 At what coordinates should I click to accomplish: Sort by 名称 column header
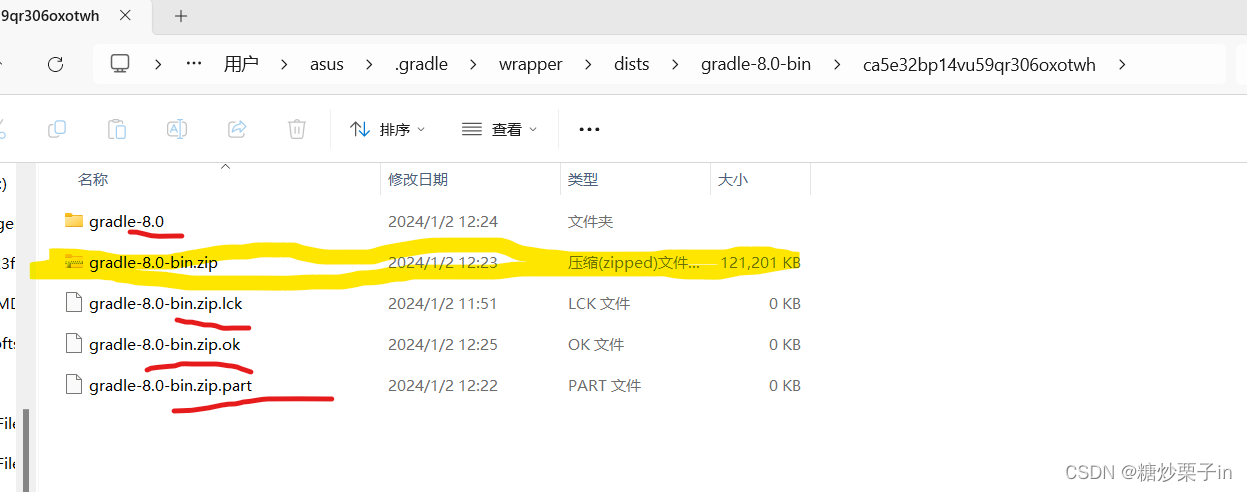point(93,179)
